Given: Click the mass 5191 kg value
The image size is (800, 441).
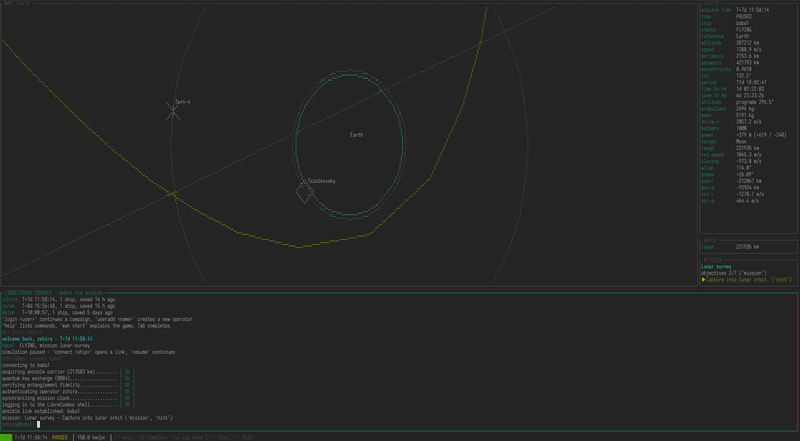Looking at the screenshot, I should (745, 115).
